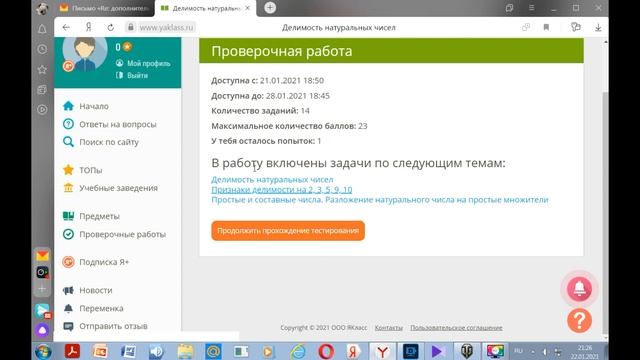Open the Yandex 'Я' home button
The height and width of the screenshot is (360, 640).
pos(88,27)
